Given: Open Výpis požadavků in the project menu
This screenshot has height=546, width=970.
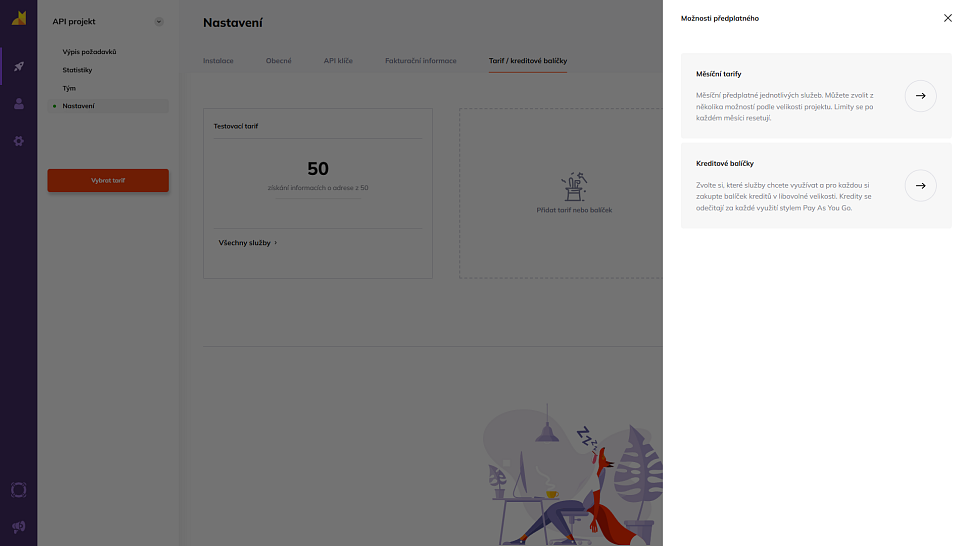Looking at the screenshot, I should pyautogui.click(x=96, y=51).
